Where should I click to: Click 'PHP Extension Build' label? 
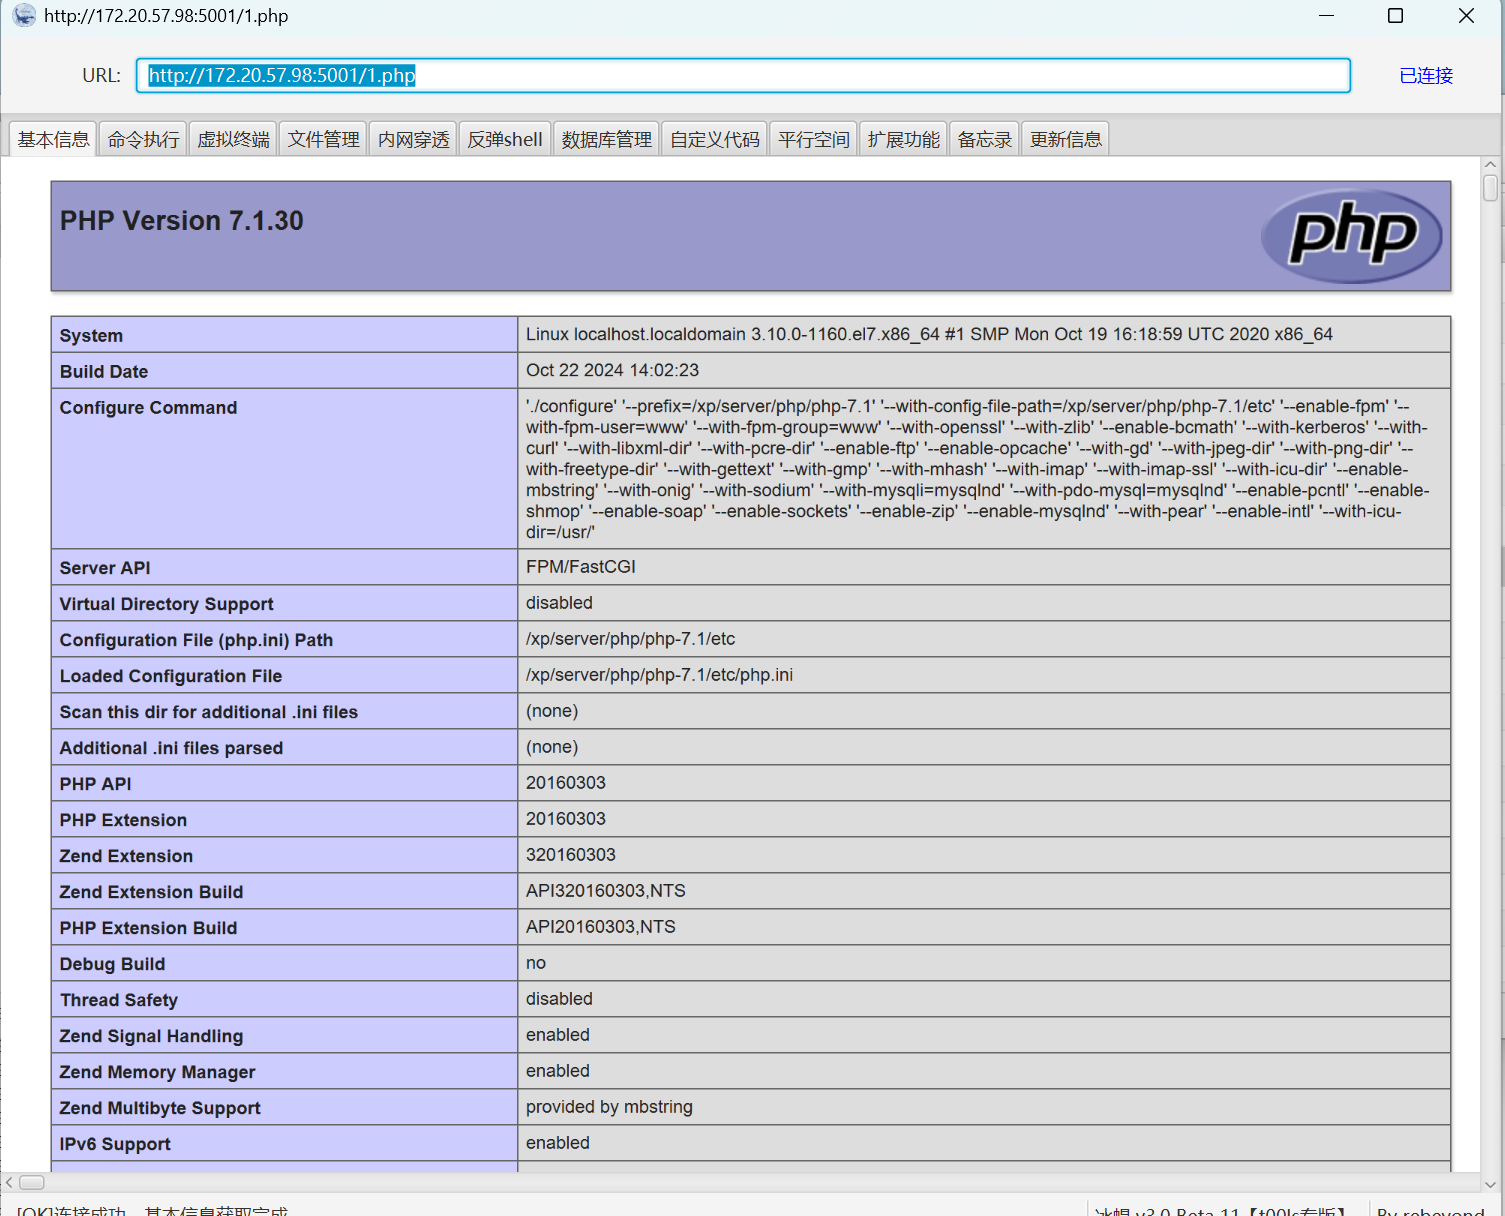tap(148, 928)
